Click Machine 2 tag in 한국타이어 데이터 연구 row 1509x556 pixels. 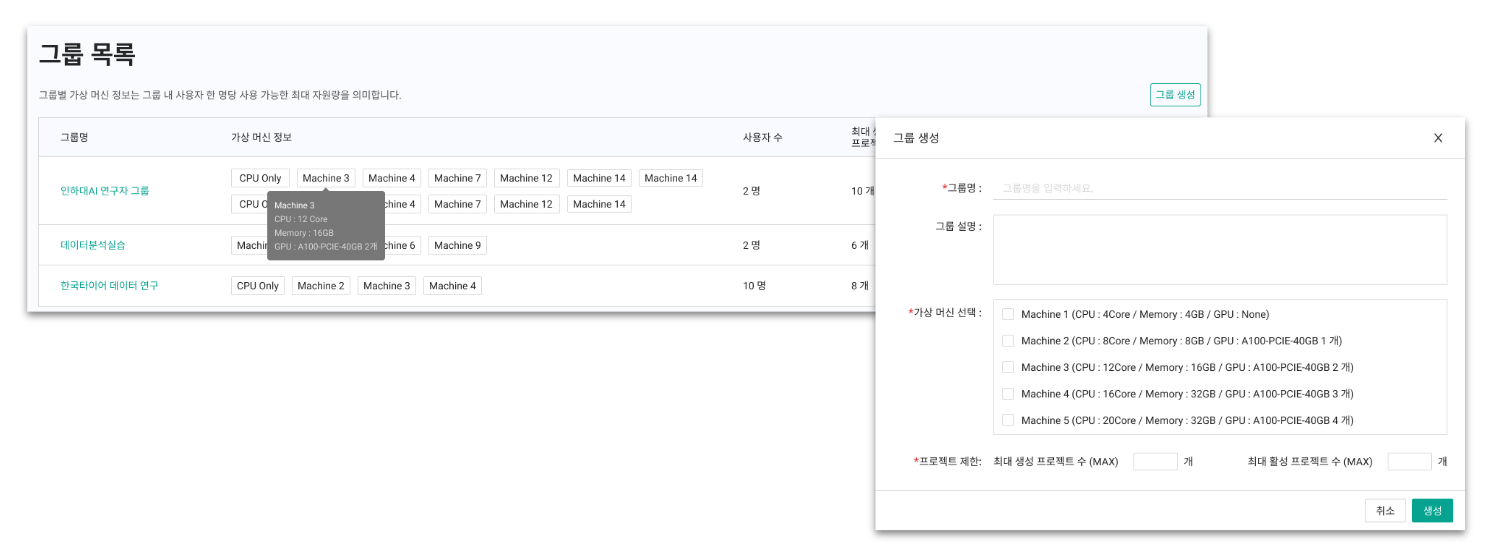(x=321, y=286)
